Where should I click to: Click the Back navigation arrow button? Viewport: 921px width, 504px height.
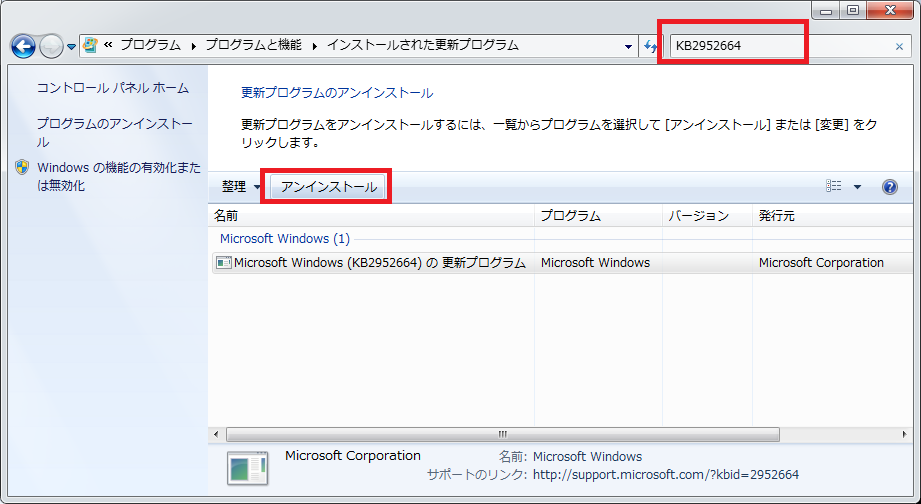24,46
